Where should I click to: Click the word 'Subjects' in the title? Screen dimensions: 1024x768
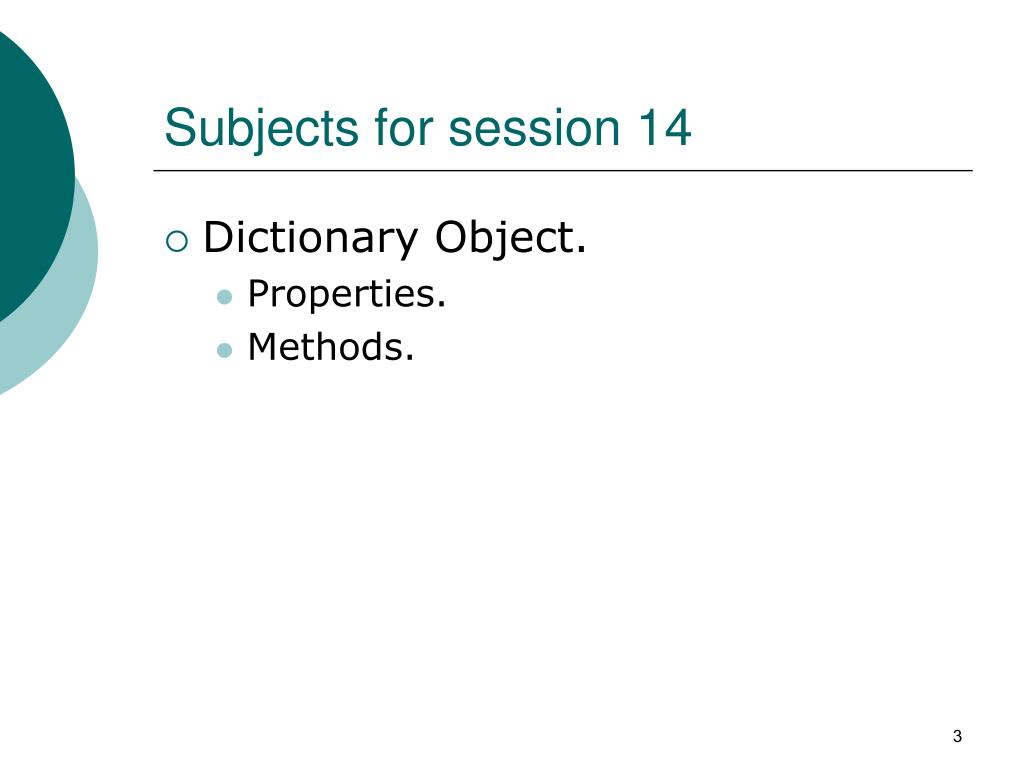click(261, 128)
